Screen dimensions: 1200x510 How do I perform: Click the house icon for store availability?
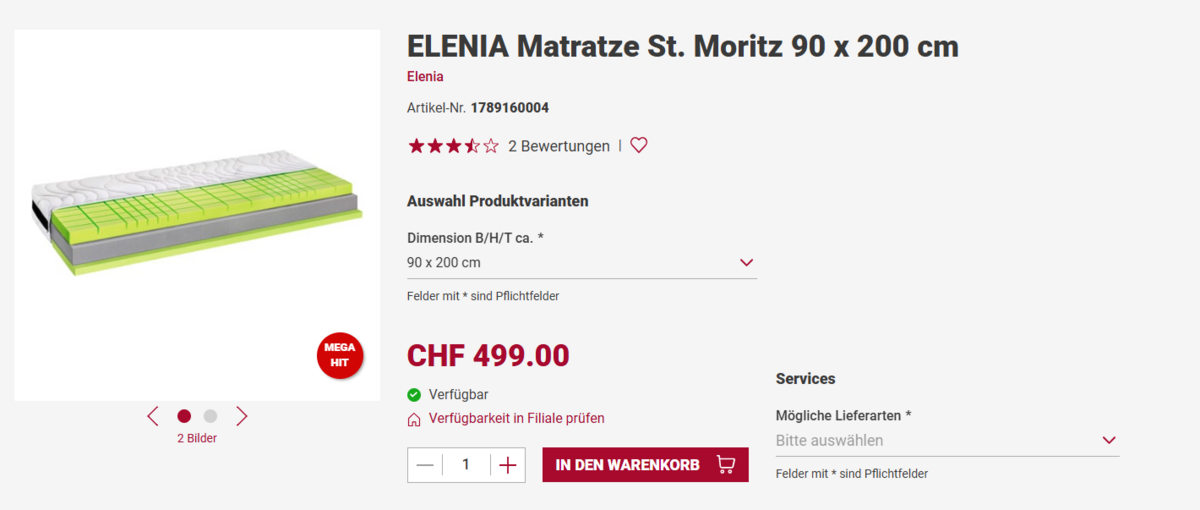414,419
